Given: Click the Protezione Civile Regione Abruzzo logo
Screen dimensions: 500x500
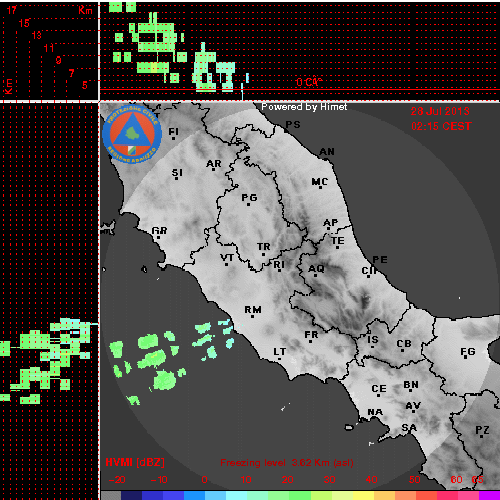Looking at the screenshot, I should 132,134.
